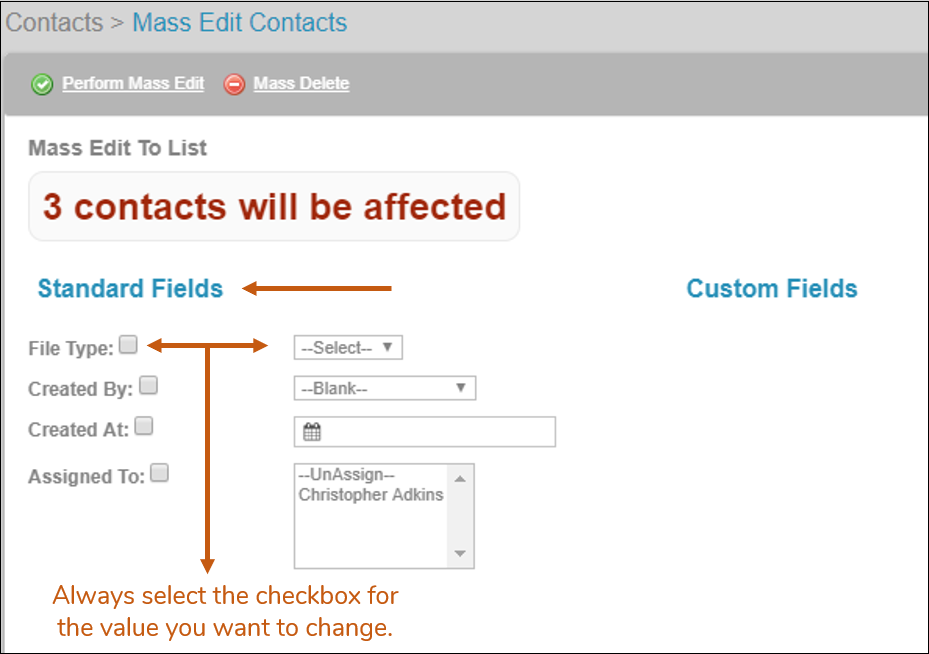This screenshot has width=929, height=654.
Task: Click the red minus icon beside Mass Delete
Action: pos(233,84)
